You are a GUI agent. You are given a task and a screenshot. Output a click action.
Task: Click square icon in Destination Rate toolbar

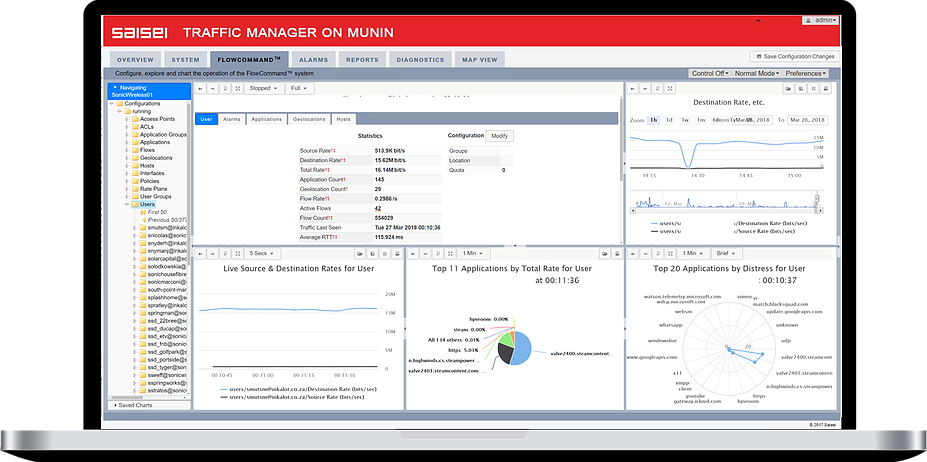point(813,88)
